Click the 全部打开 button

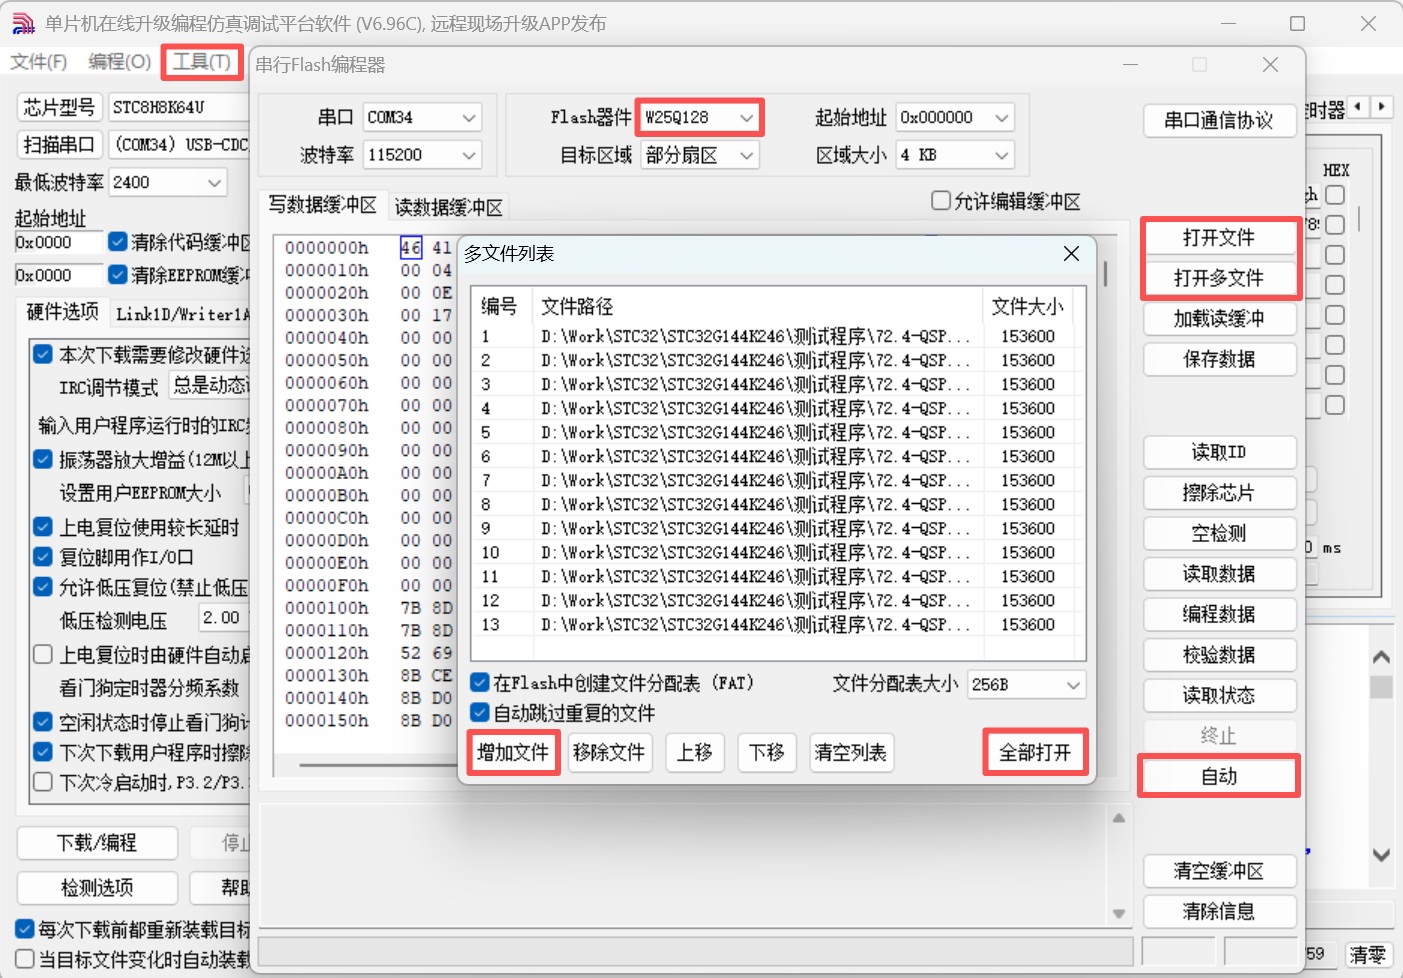(1035, 752)
